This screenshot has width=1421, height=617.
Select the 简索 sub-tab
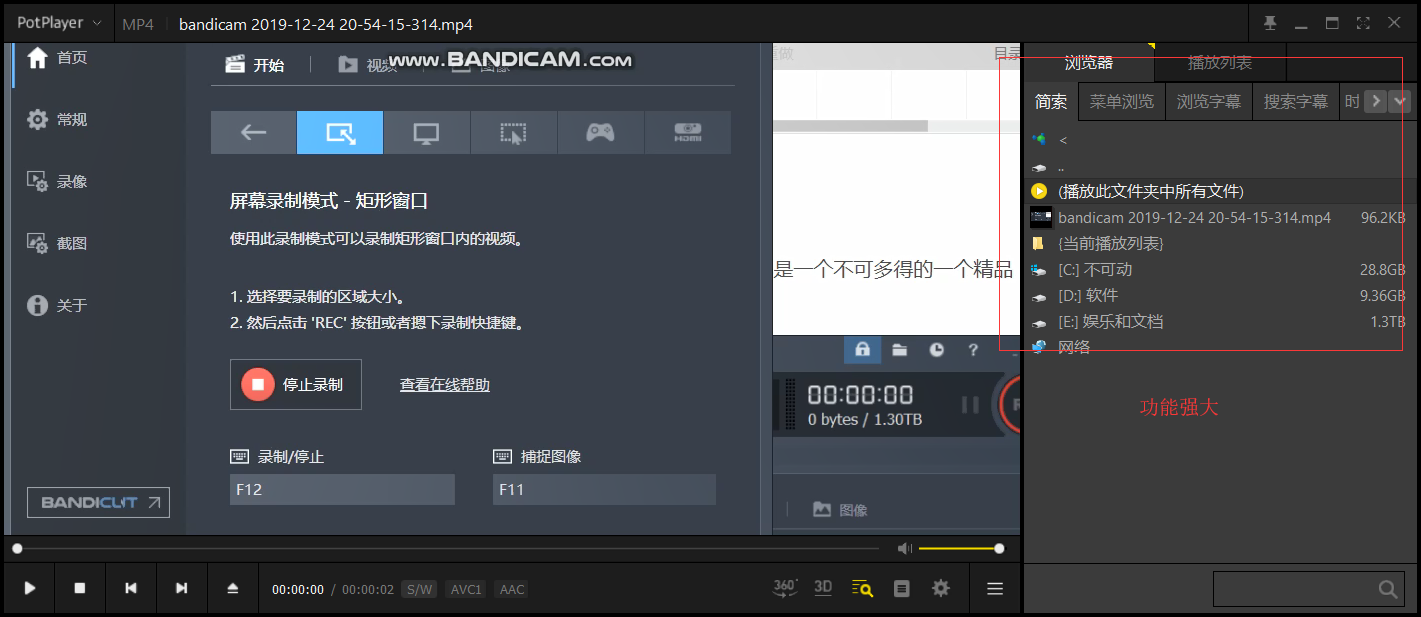point(1051,101)
